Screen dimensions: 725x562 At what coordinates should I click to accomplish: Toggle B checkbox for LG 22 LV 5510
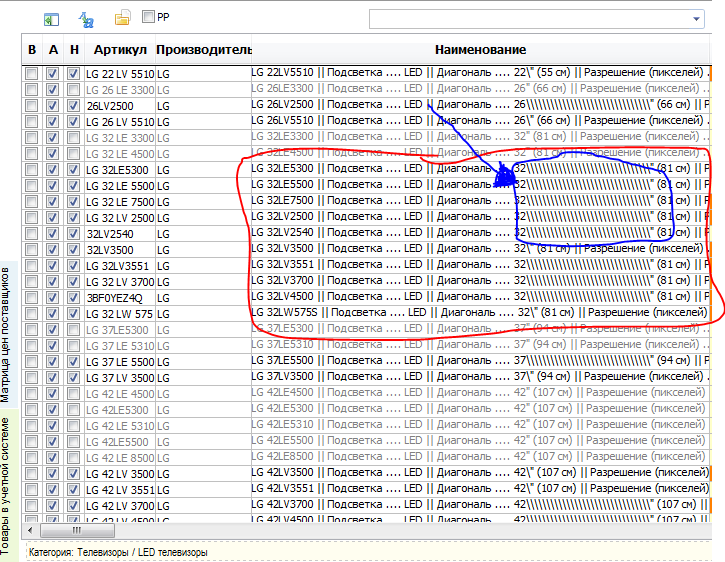[31, 74]
